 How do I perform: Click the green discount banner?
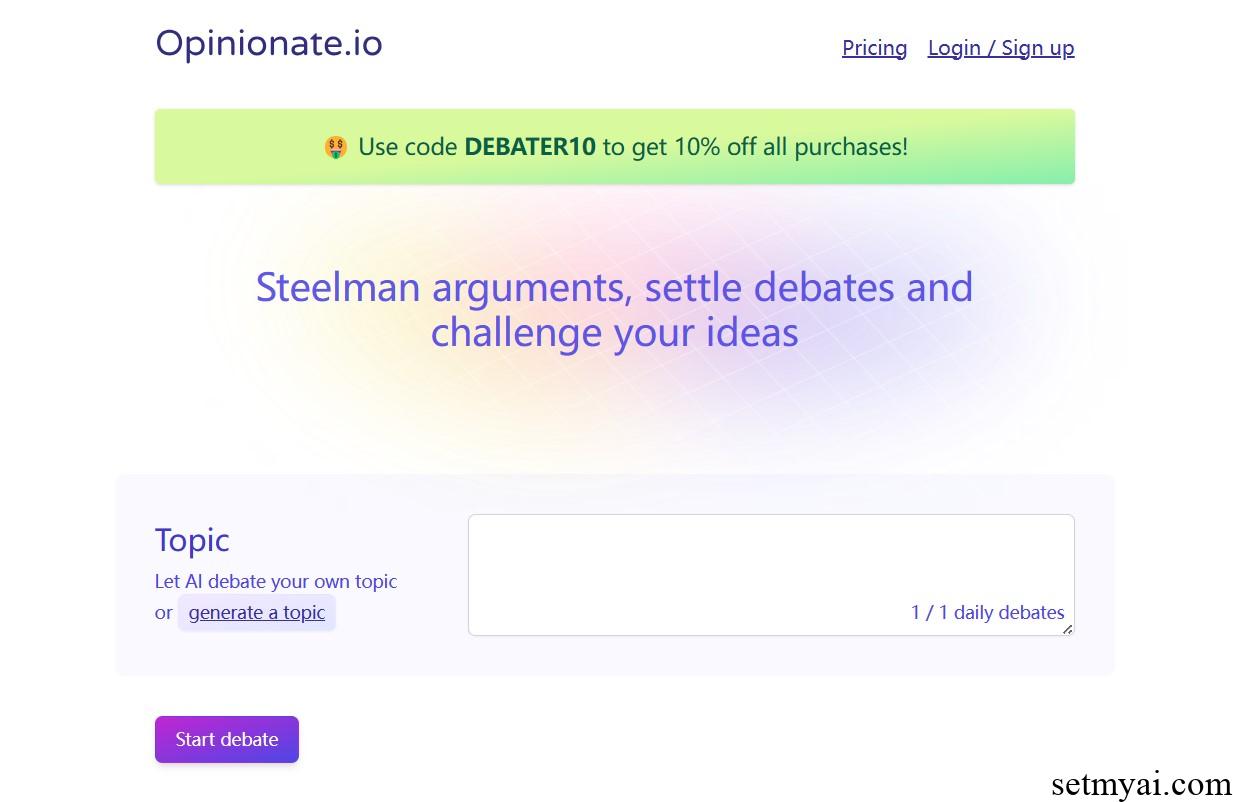click(615, 147)
